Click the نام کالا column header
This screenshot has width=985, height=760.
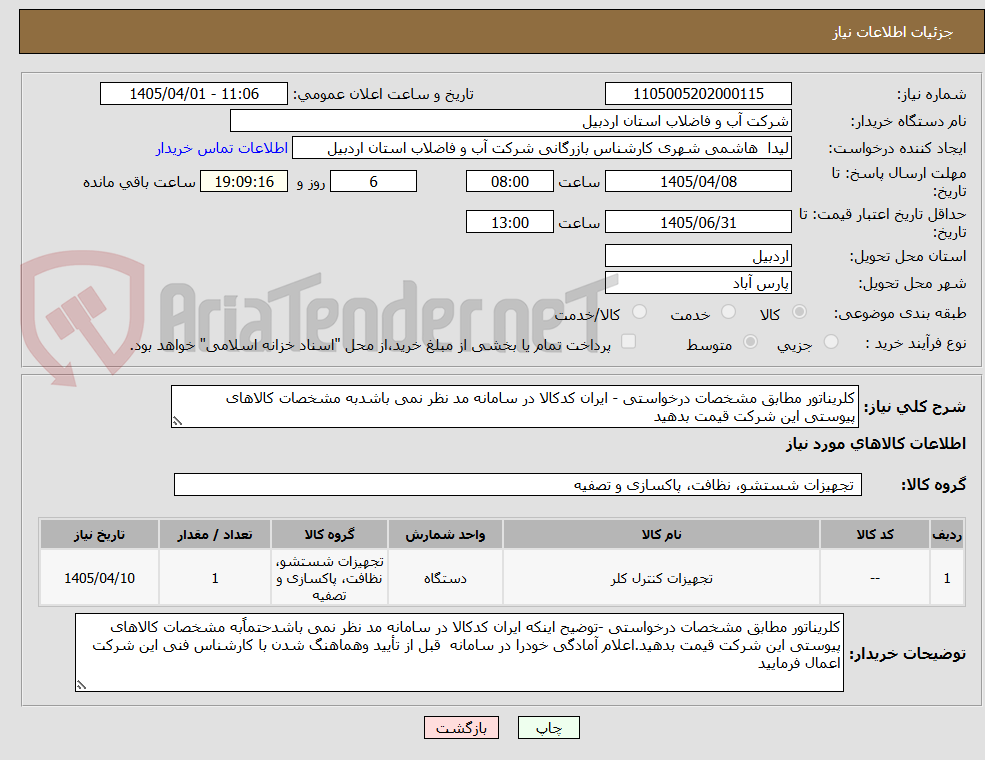[661, 535]
